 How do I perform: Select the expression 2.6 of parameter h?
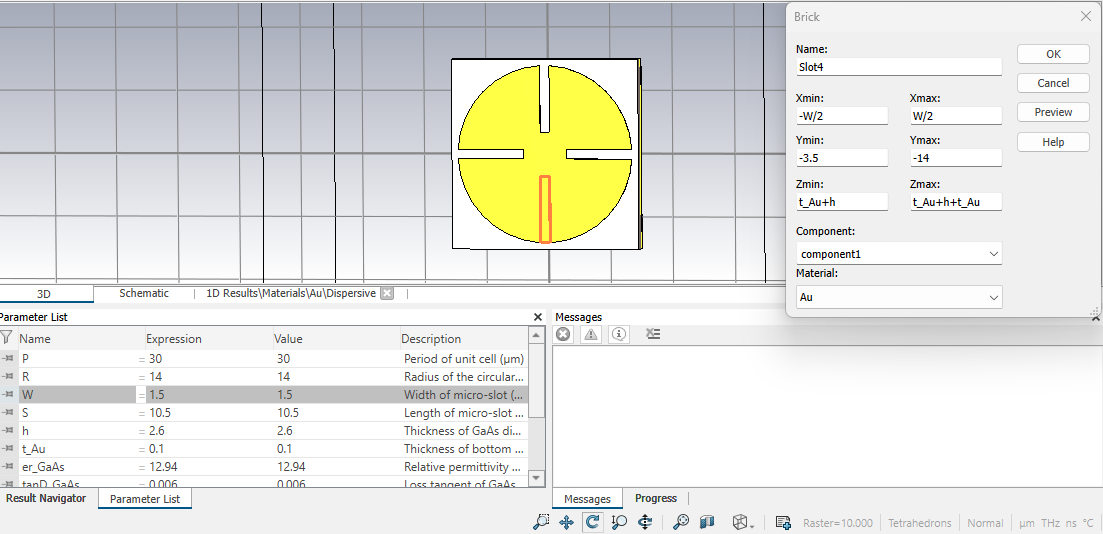click(157, 431)
